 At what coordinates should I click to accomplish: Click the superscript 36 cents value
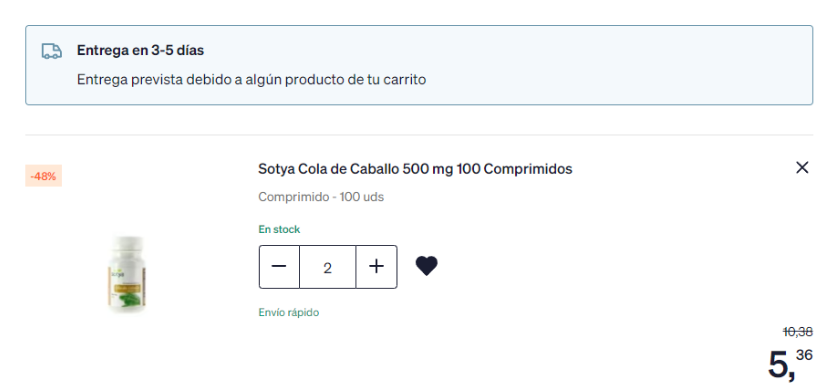[x=805, y=355]
